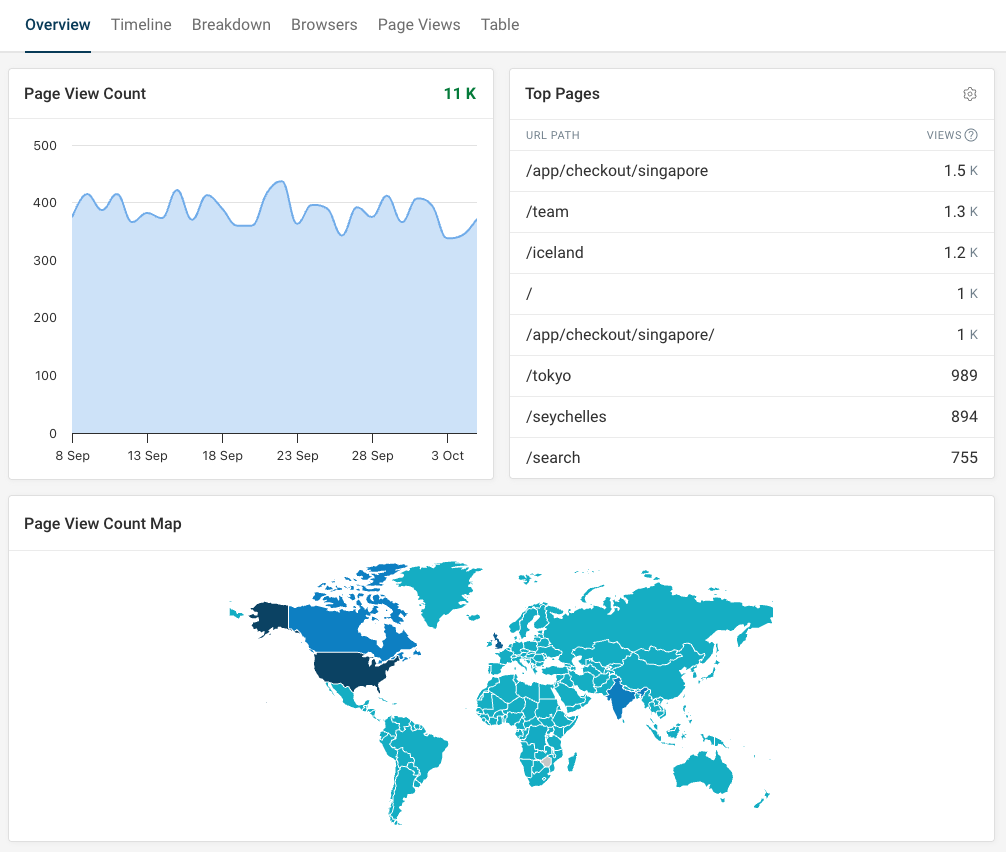Click the 1.2 K views value
This screenshot has width=1006, height=852.
(960, 253)
